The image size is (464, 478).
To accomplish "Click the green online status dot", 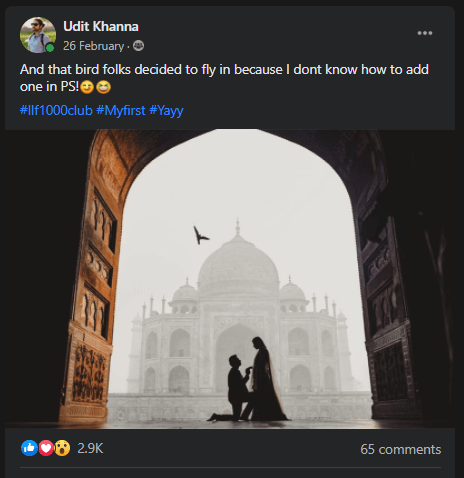I will [x=50, y=48].
